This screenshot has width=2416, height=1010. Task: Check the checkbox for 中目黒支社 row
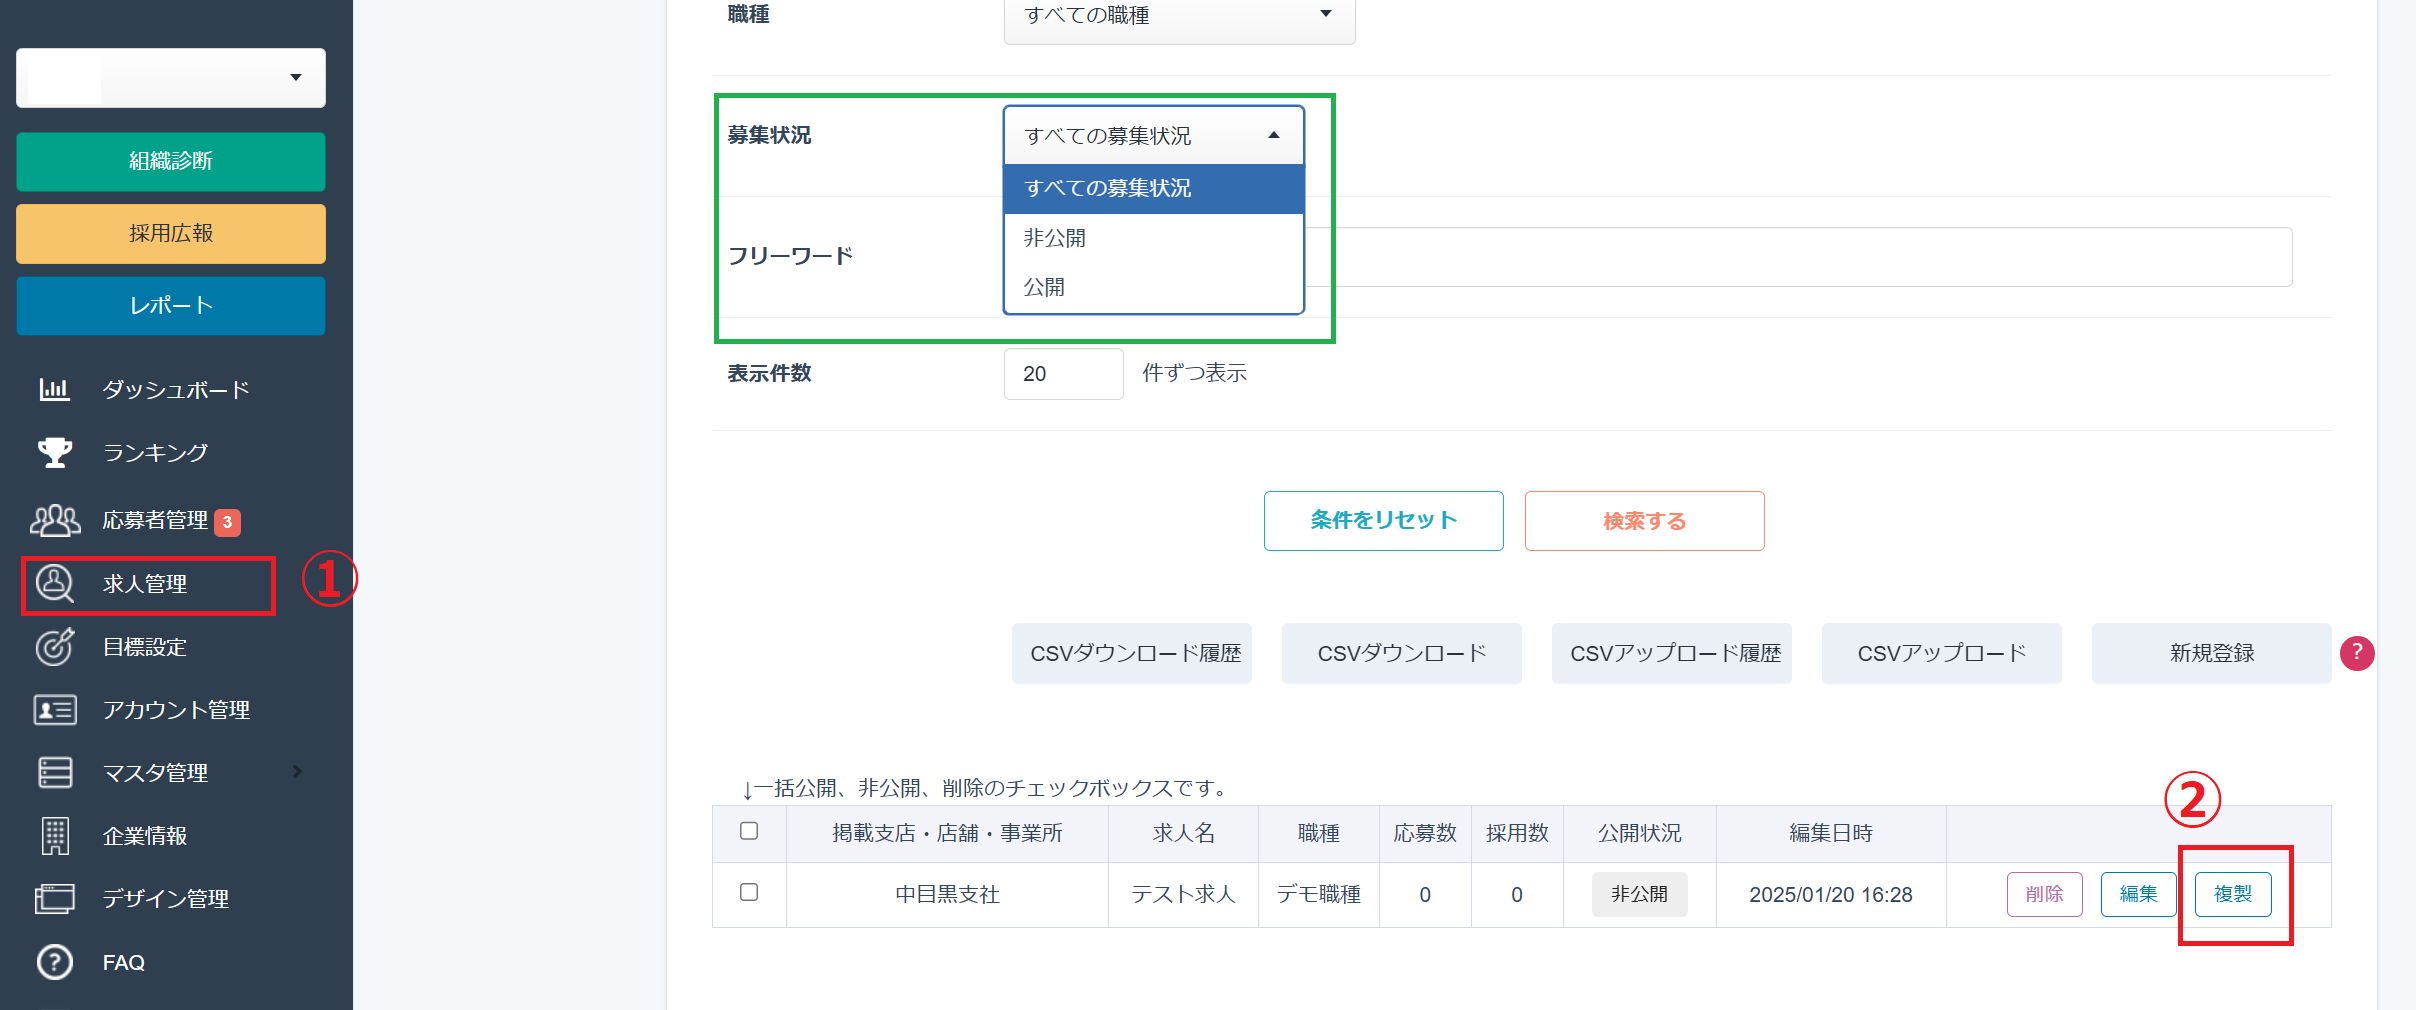click(x=749, y=892)
